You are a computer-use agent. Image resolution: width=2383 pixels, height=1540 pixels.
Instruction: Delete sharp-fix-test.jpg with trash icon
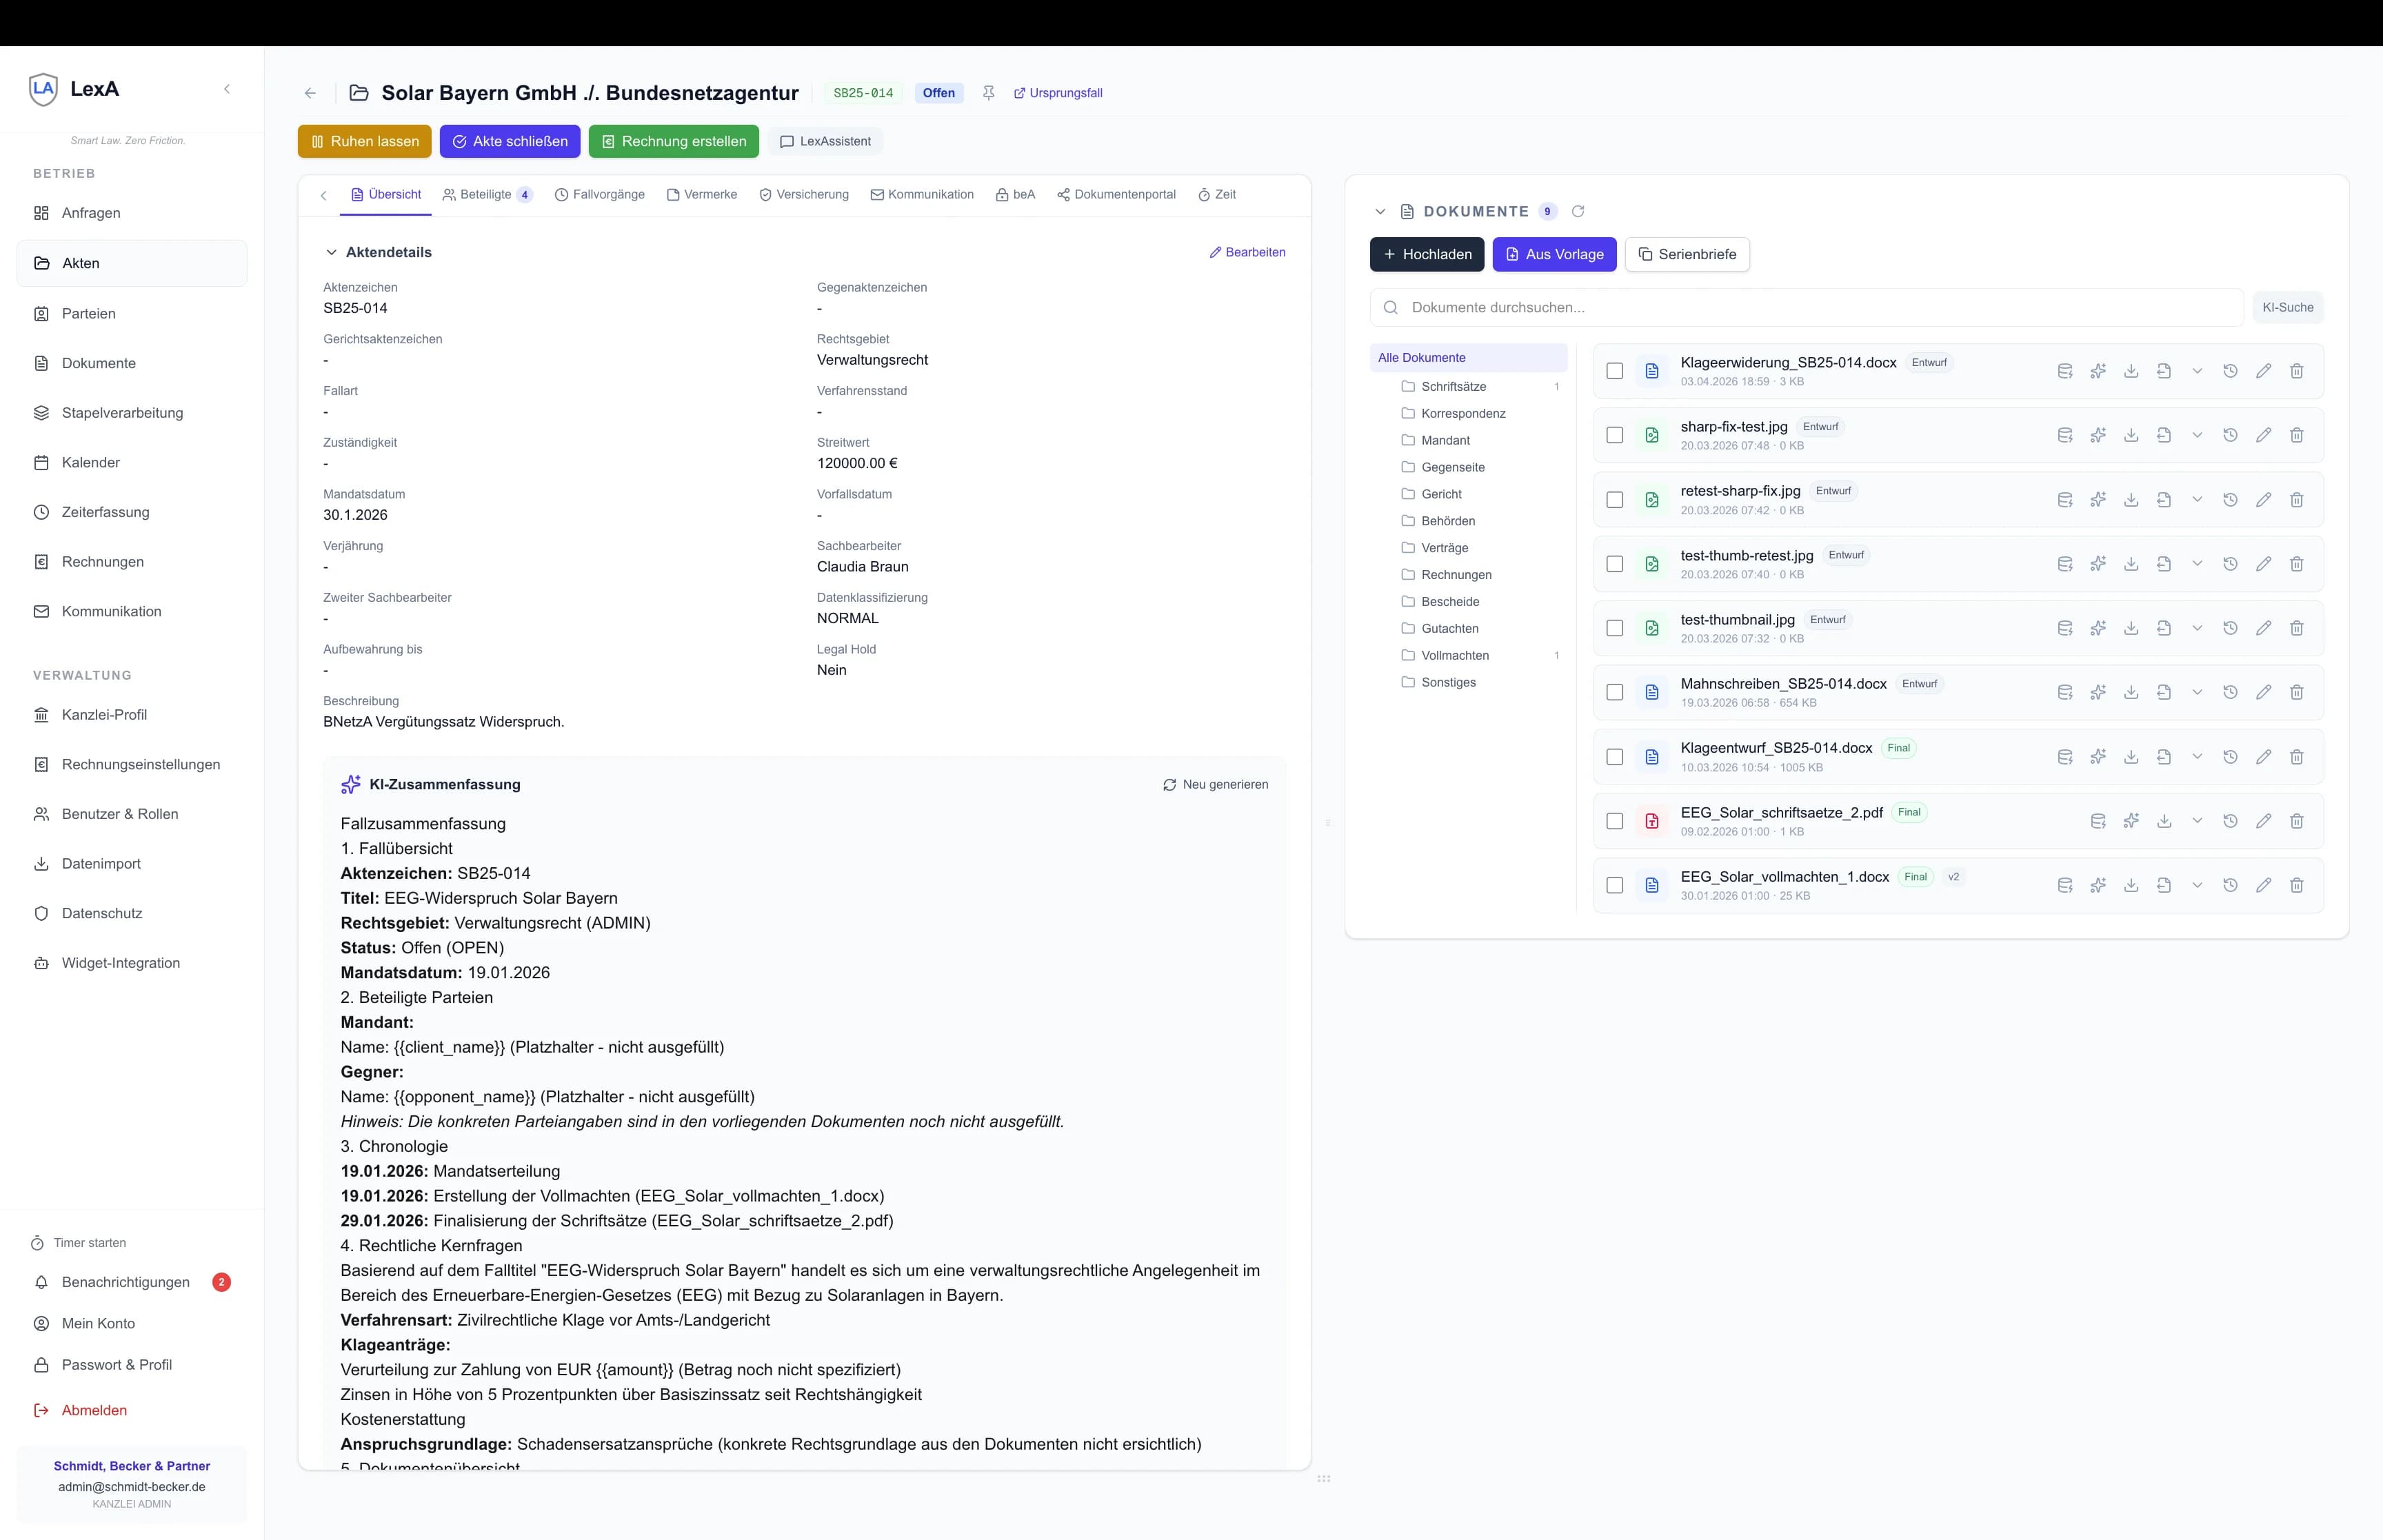2297,435
